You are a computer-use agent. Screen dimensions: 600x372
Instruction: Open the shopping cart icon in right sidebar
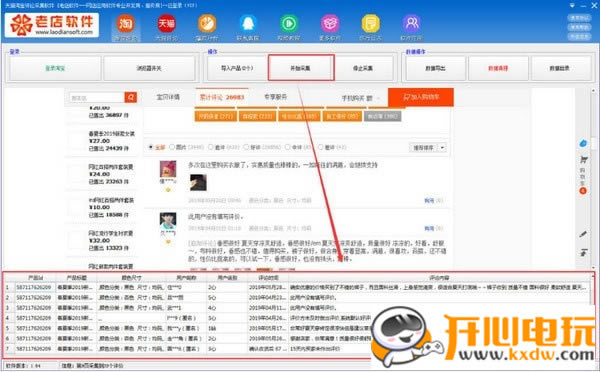pos(583,160)
